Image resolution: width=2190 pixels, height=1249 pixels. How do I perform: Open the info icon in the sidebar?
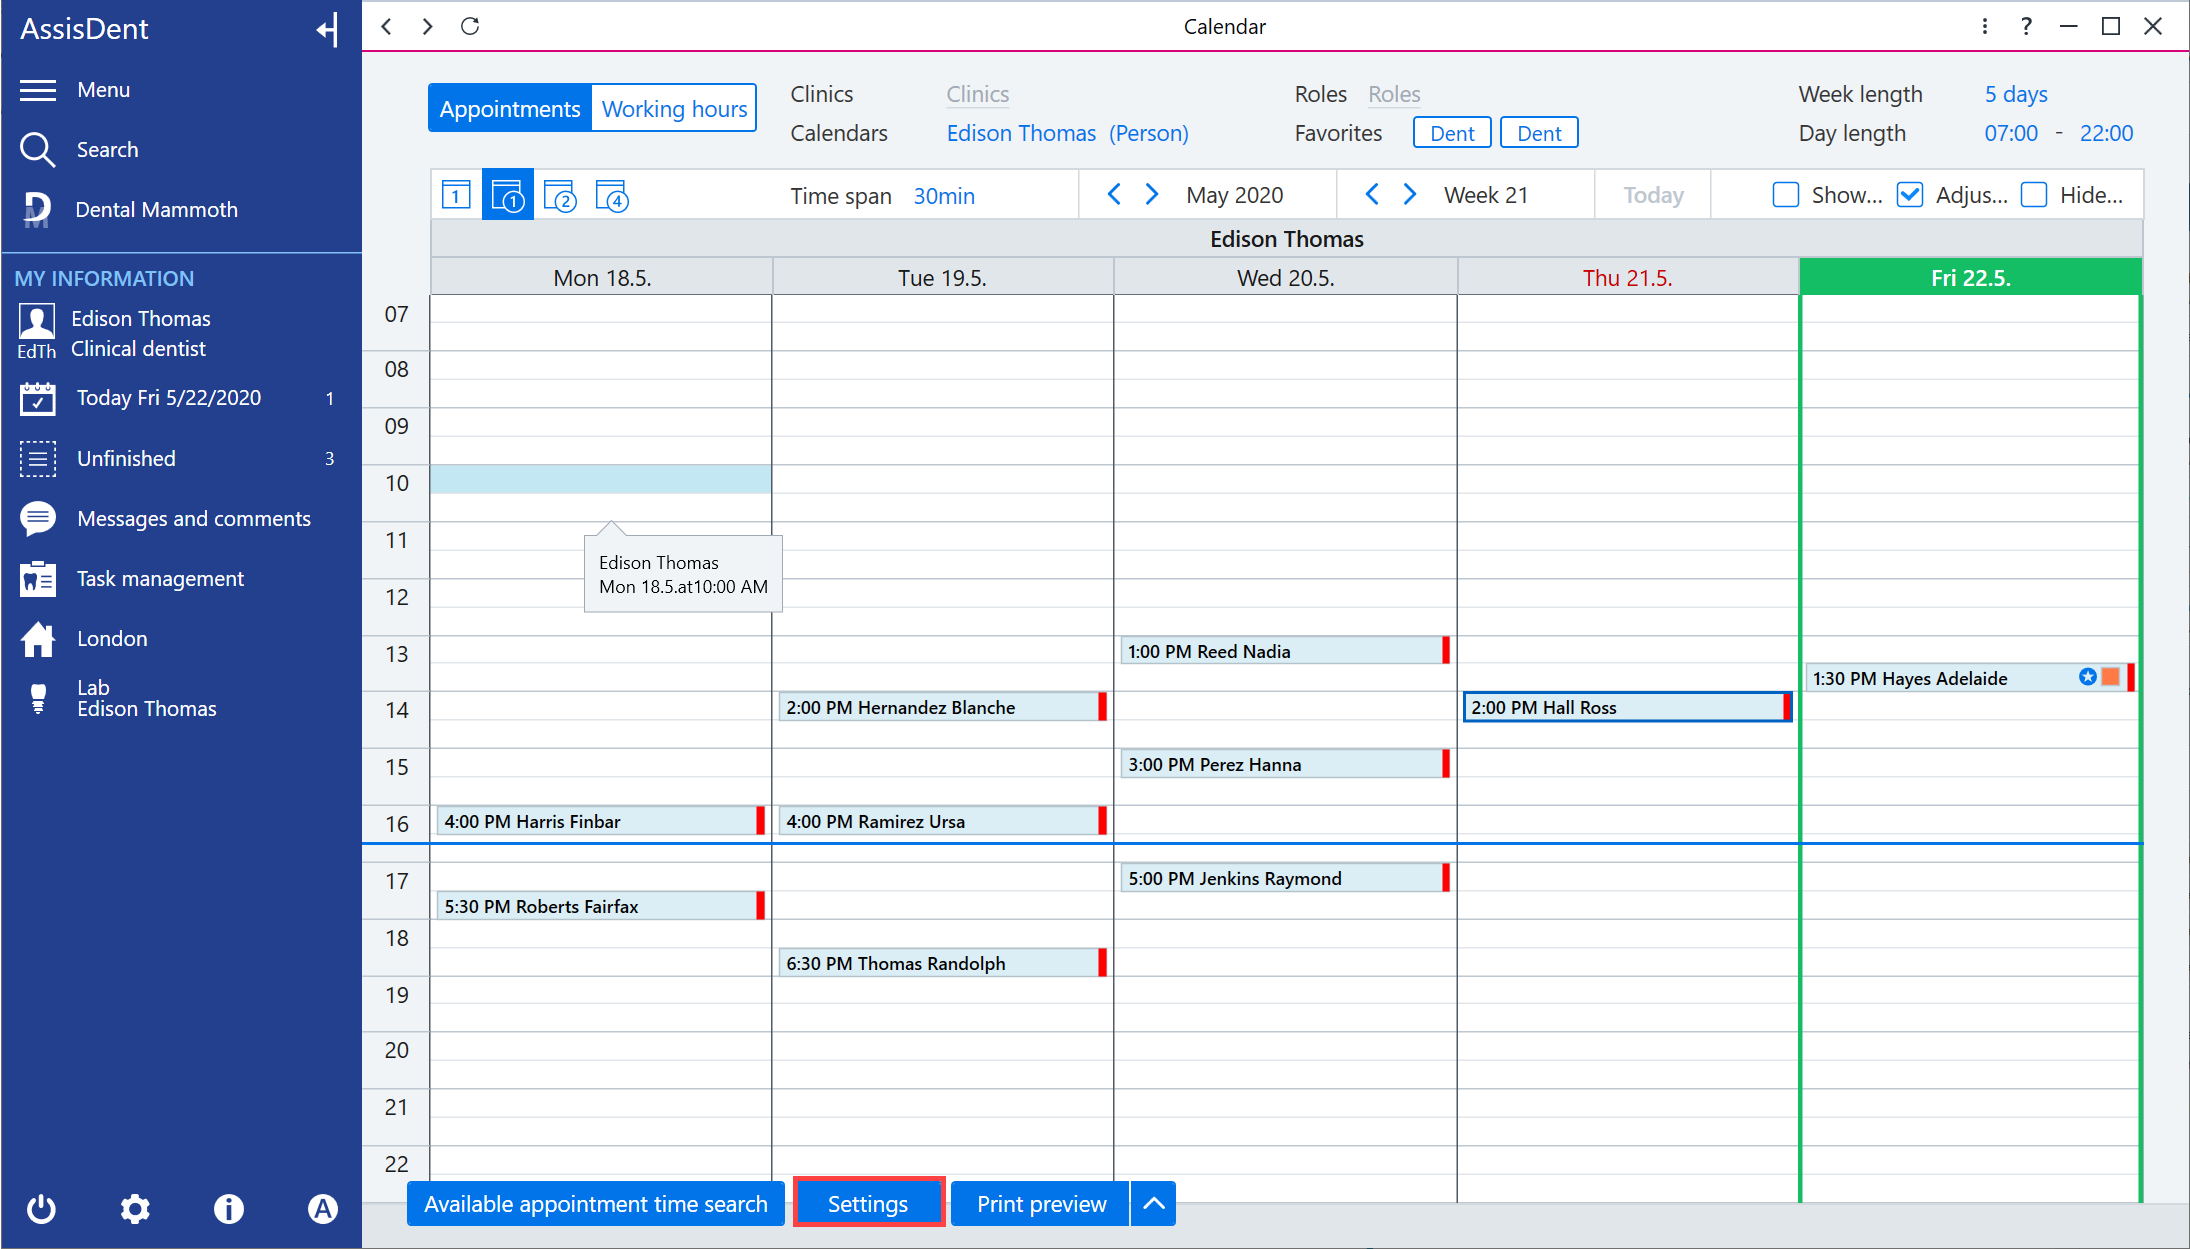(x=228, y=1209)
